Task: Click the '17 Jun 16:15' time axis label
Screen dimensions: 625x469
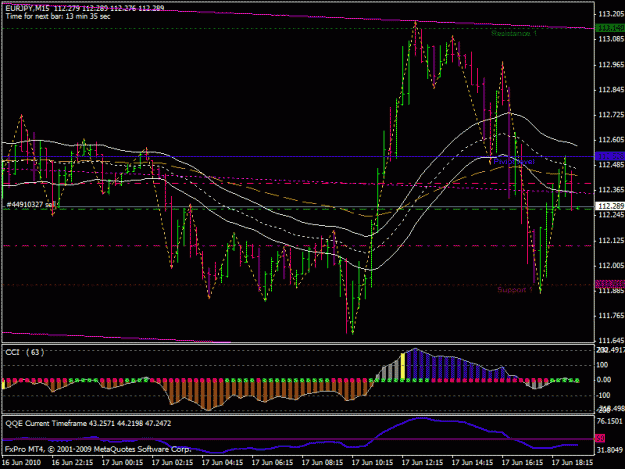Action: click(522, 462)
